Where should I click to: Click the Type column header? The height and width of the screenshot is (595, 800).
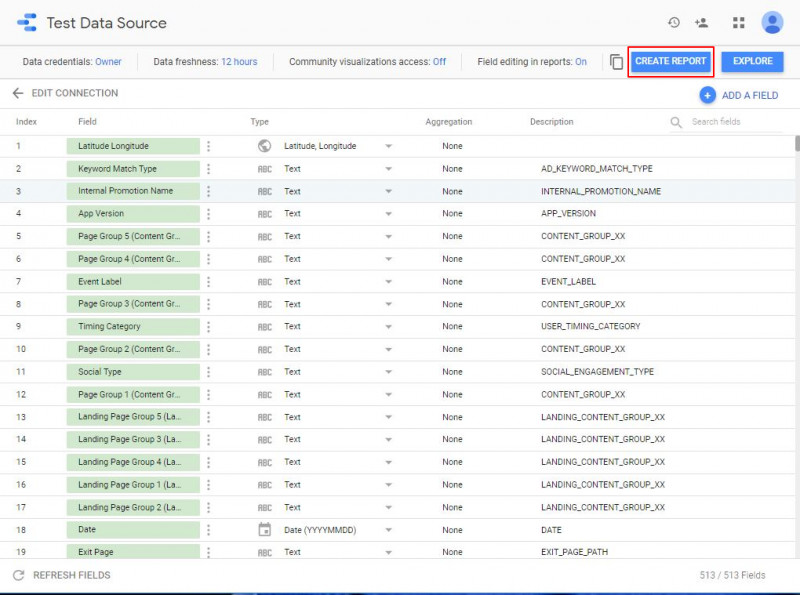(259, 121)
